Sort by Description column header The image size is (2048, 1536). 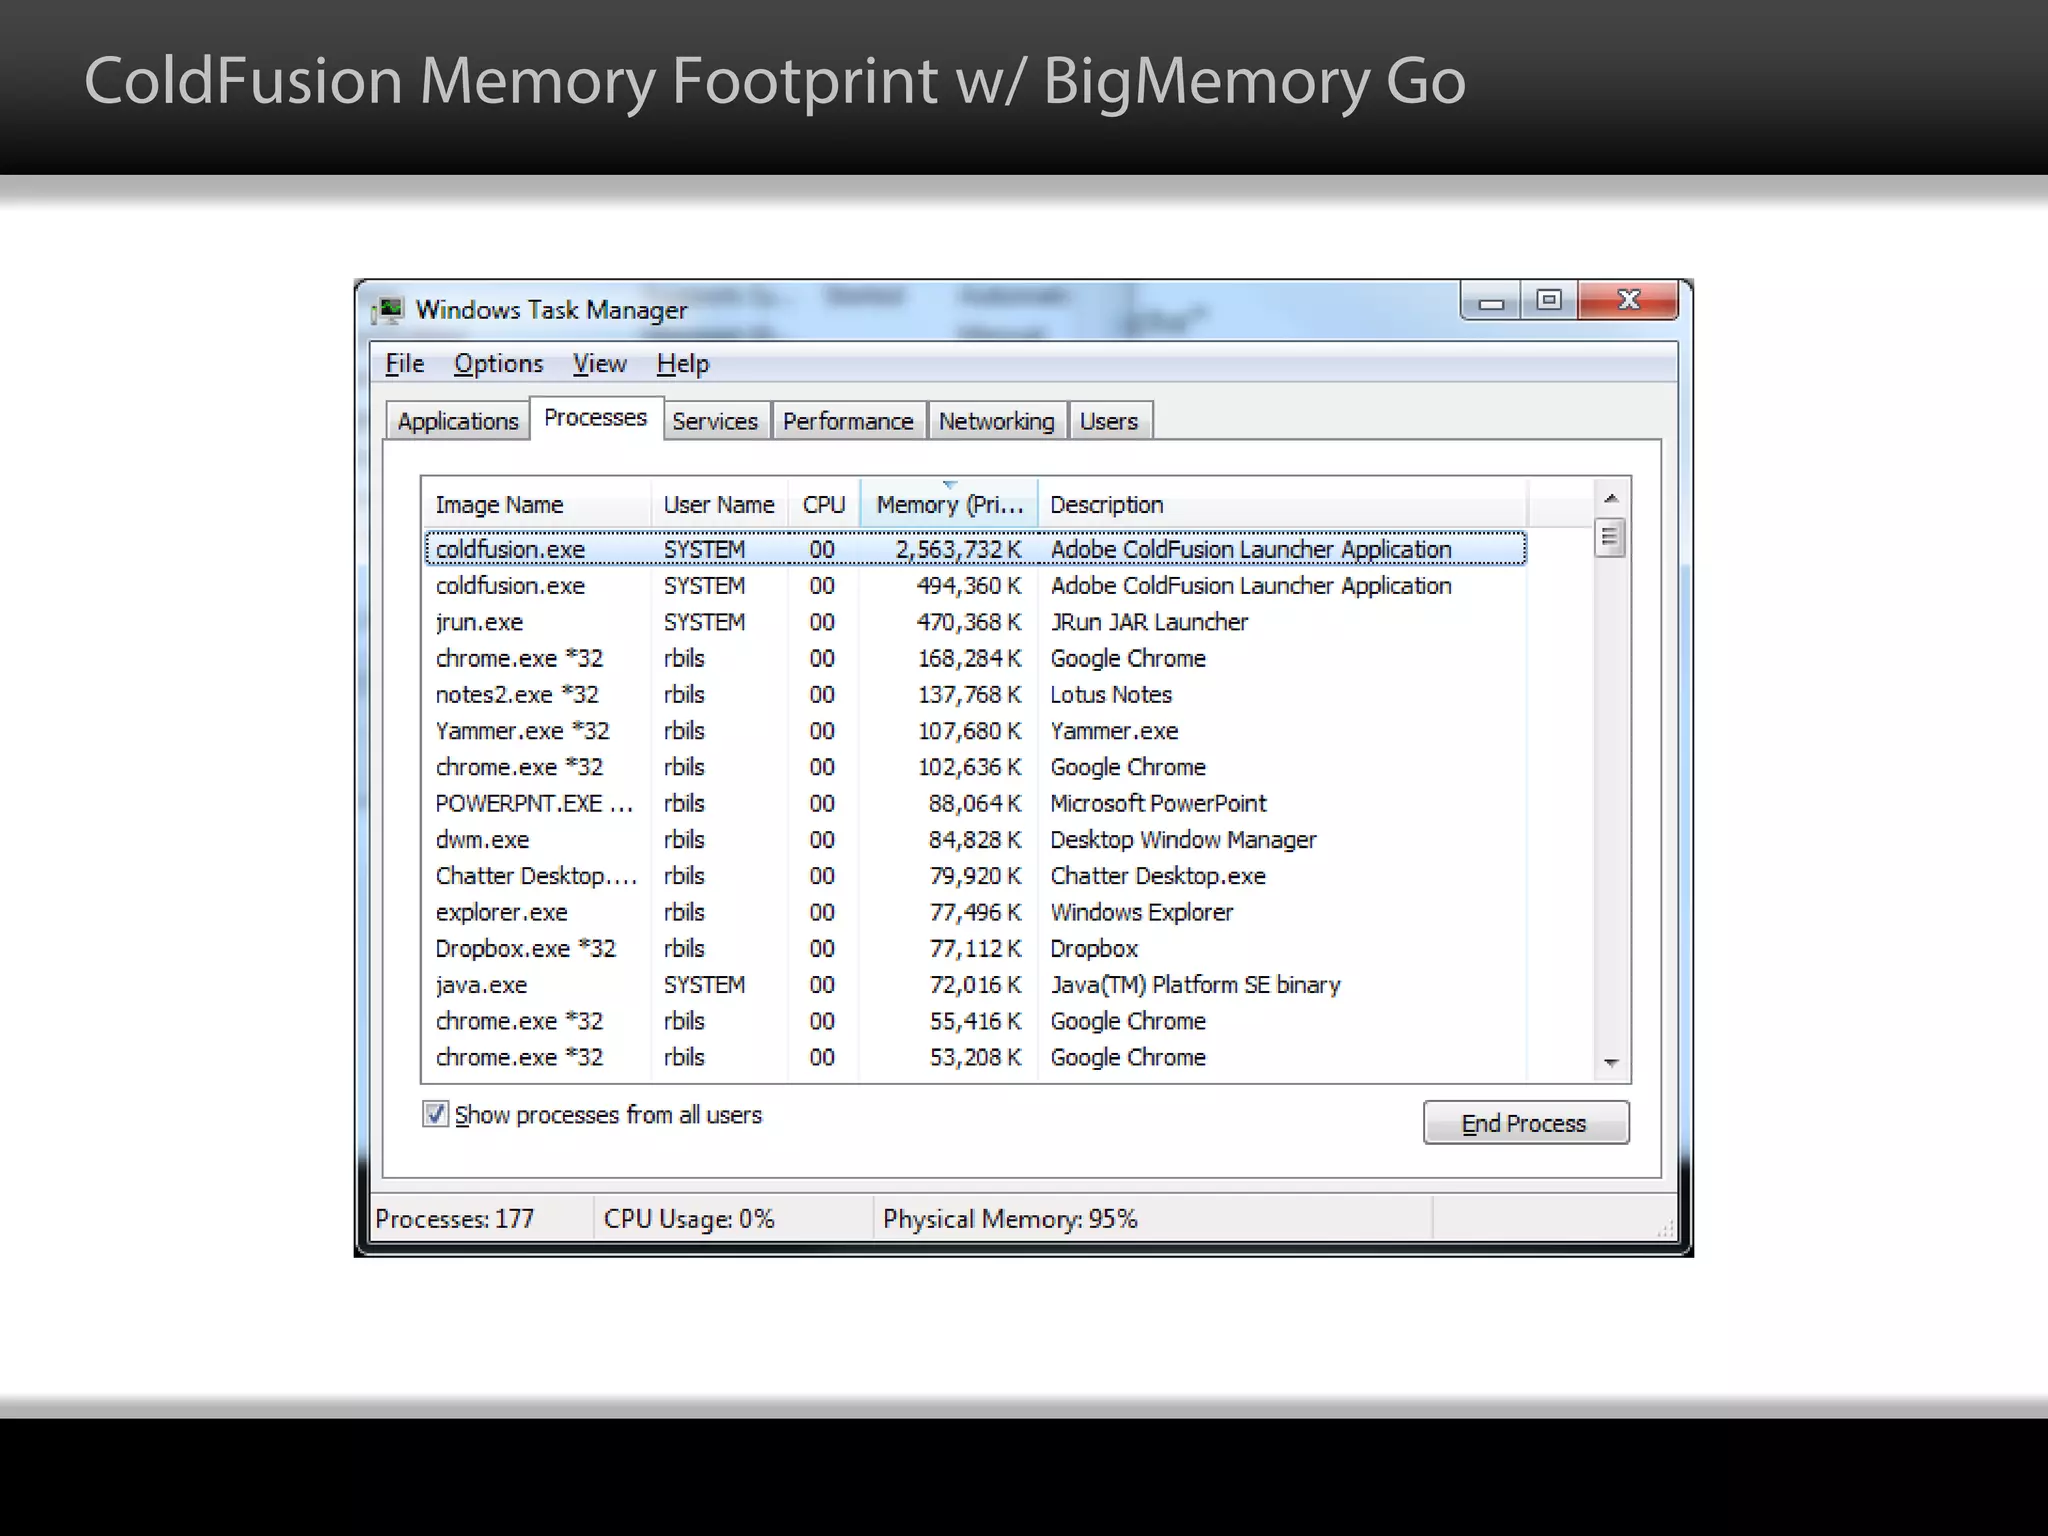coord(1283,505)
